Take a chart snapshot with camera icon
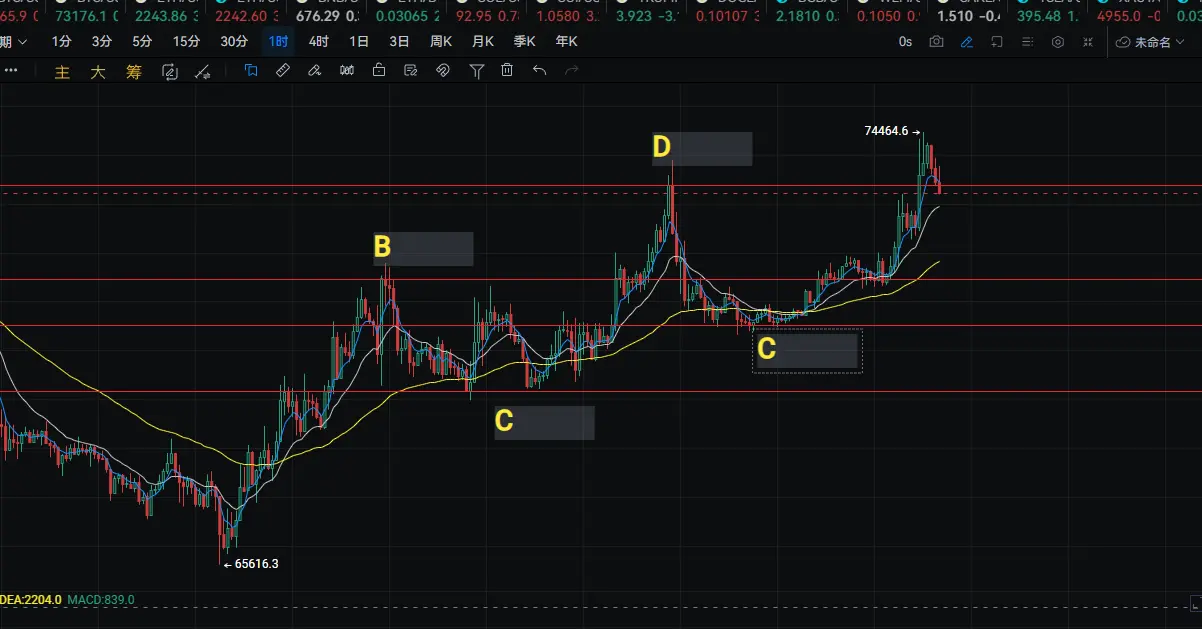1202x629 pixels. point(936,42)
